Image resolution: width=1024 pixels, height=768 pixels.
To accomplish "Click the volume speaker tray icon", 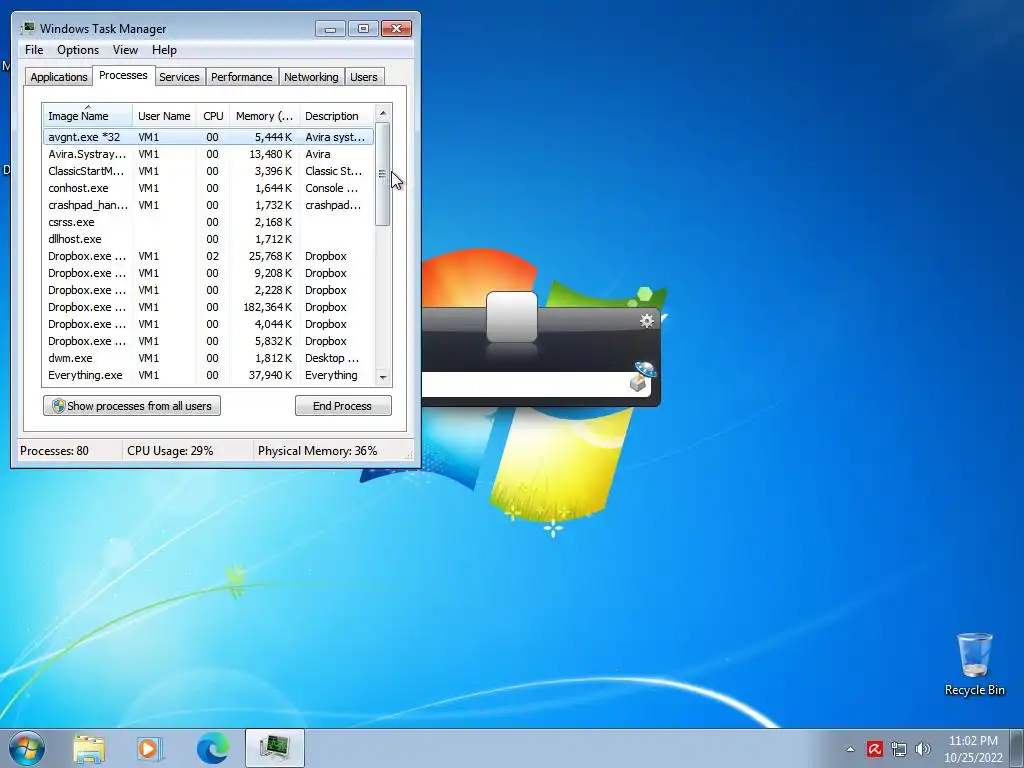I will coord(923,749).
